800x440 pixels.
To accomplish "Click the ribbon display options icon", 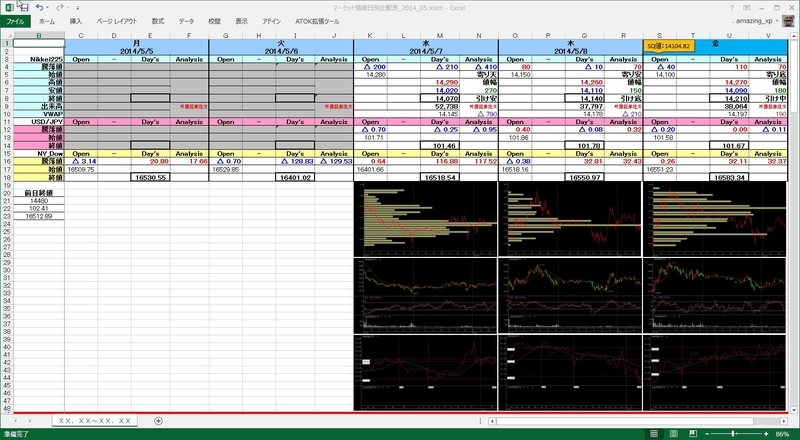I will (x=747, y=8).
